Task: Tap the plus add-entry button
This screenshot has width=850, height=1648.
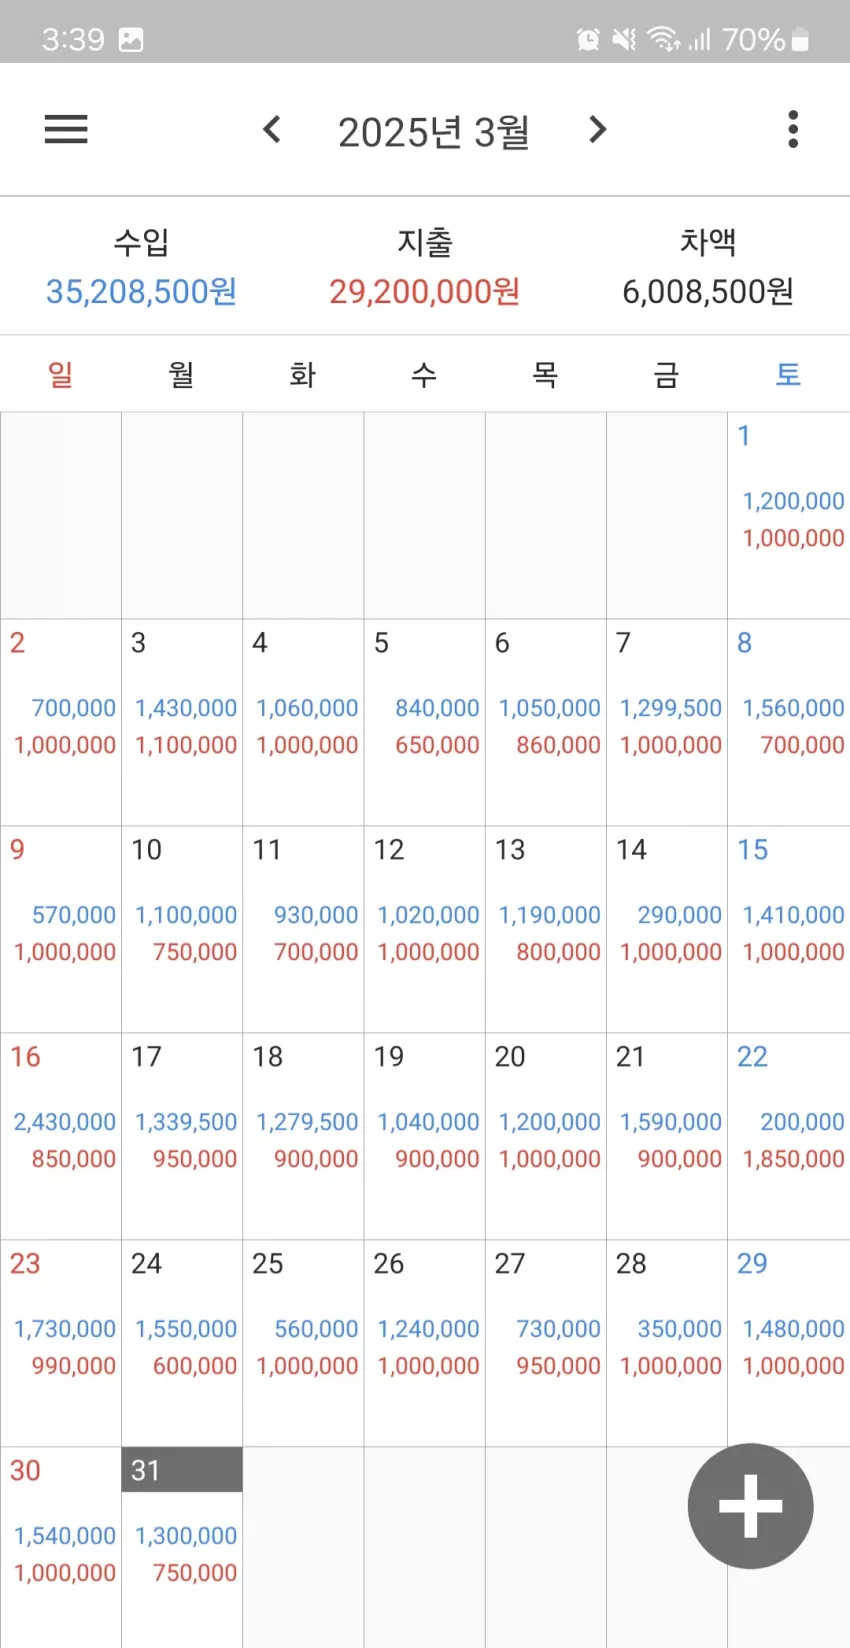Action: (750, 1506)
